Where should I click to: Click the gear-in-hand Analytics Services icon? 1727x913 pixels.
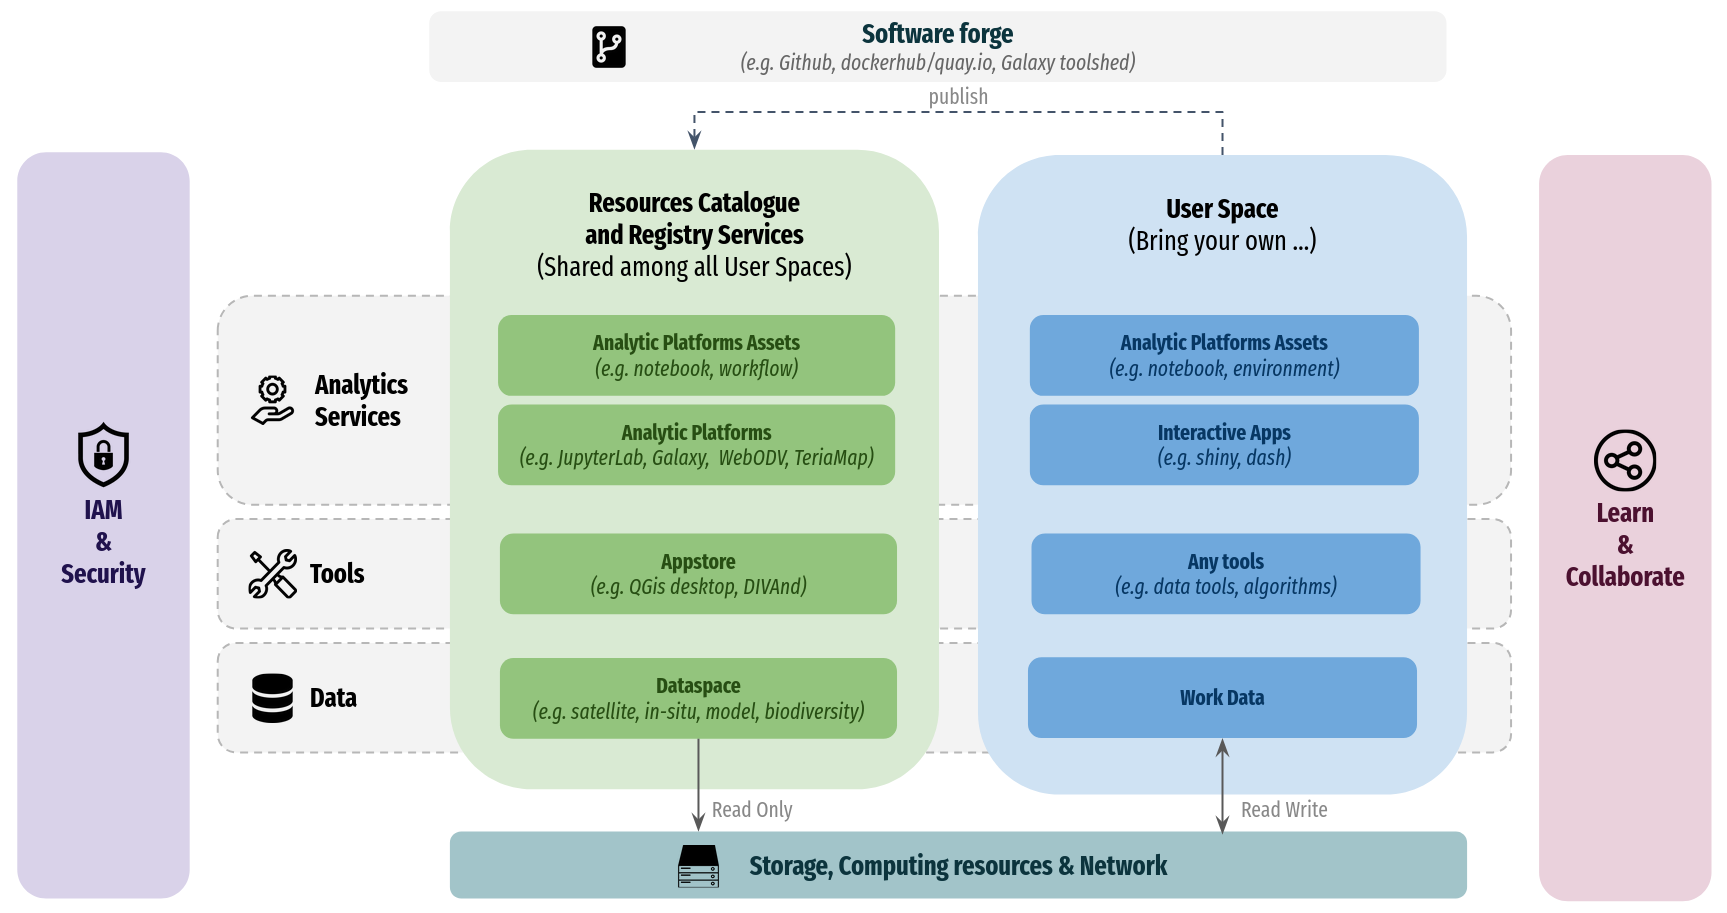click(x=272, y=400)
